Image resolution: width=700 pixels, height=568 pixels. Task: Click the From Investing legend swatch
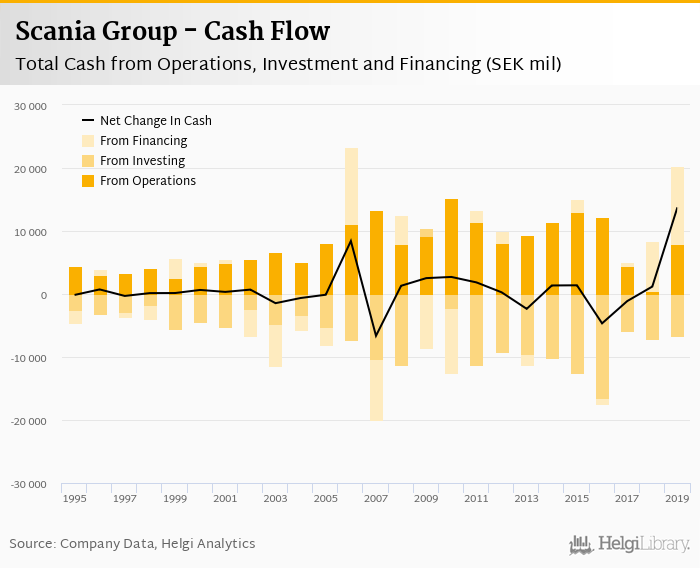click(x=88, y=161)
